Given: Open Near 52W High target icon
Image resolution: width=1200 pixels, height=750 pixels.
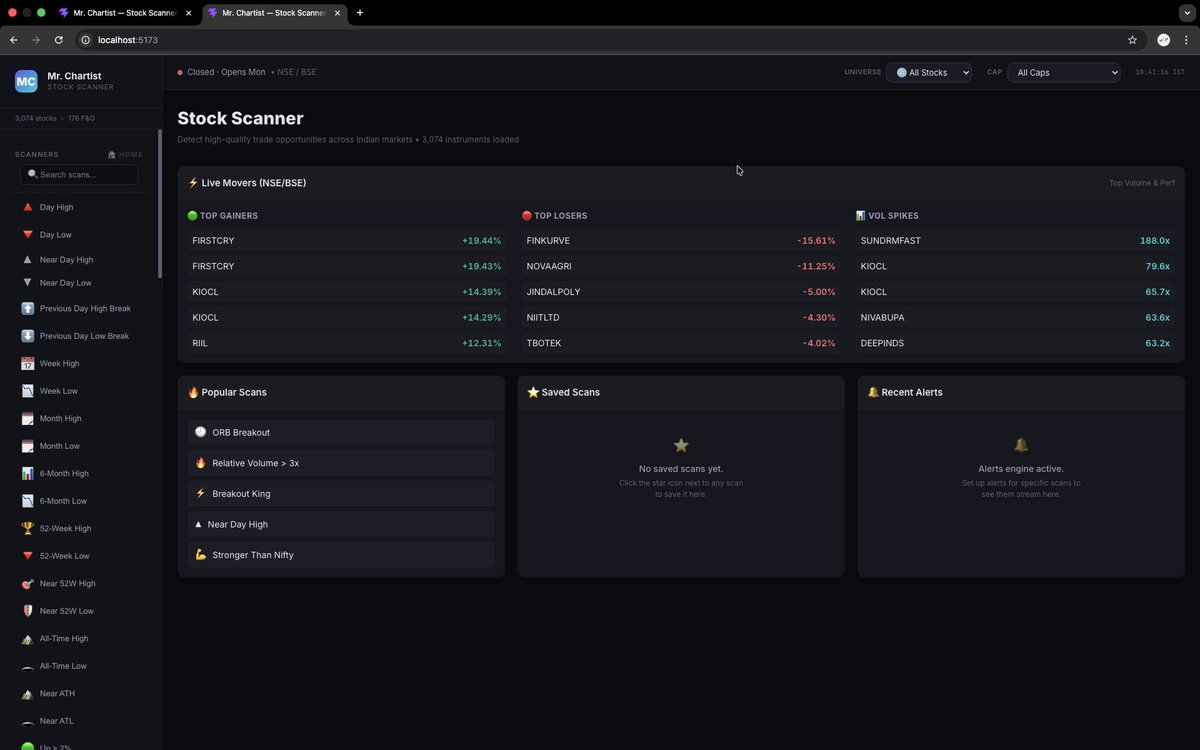Looking at the screenshot, I should (28, 583).
